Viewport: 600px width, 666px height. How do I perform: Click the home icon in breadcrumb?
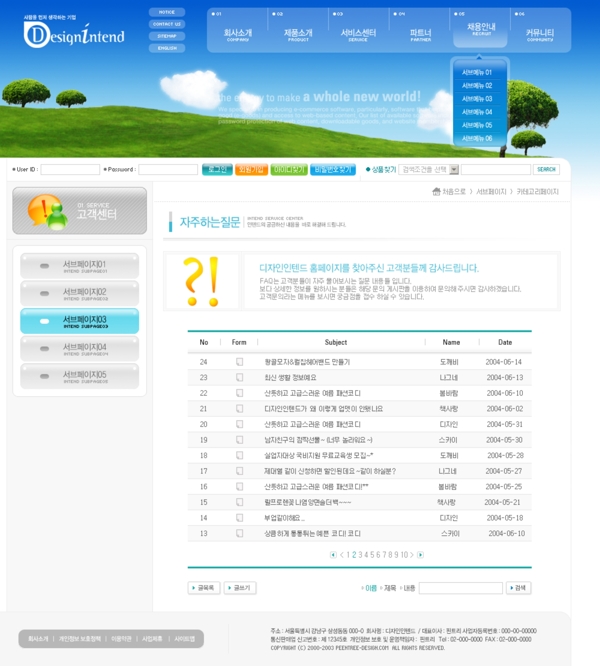436,192
